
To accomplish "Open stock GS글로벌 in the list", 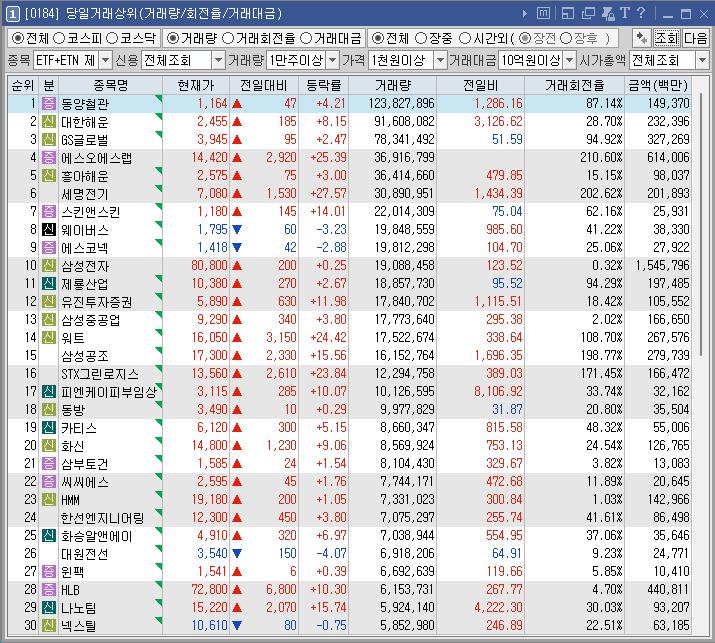I will 84,140.
